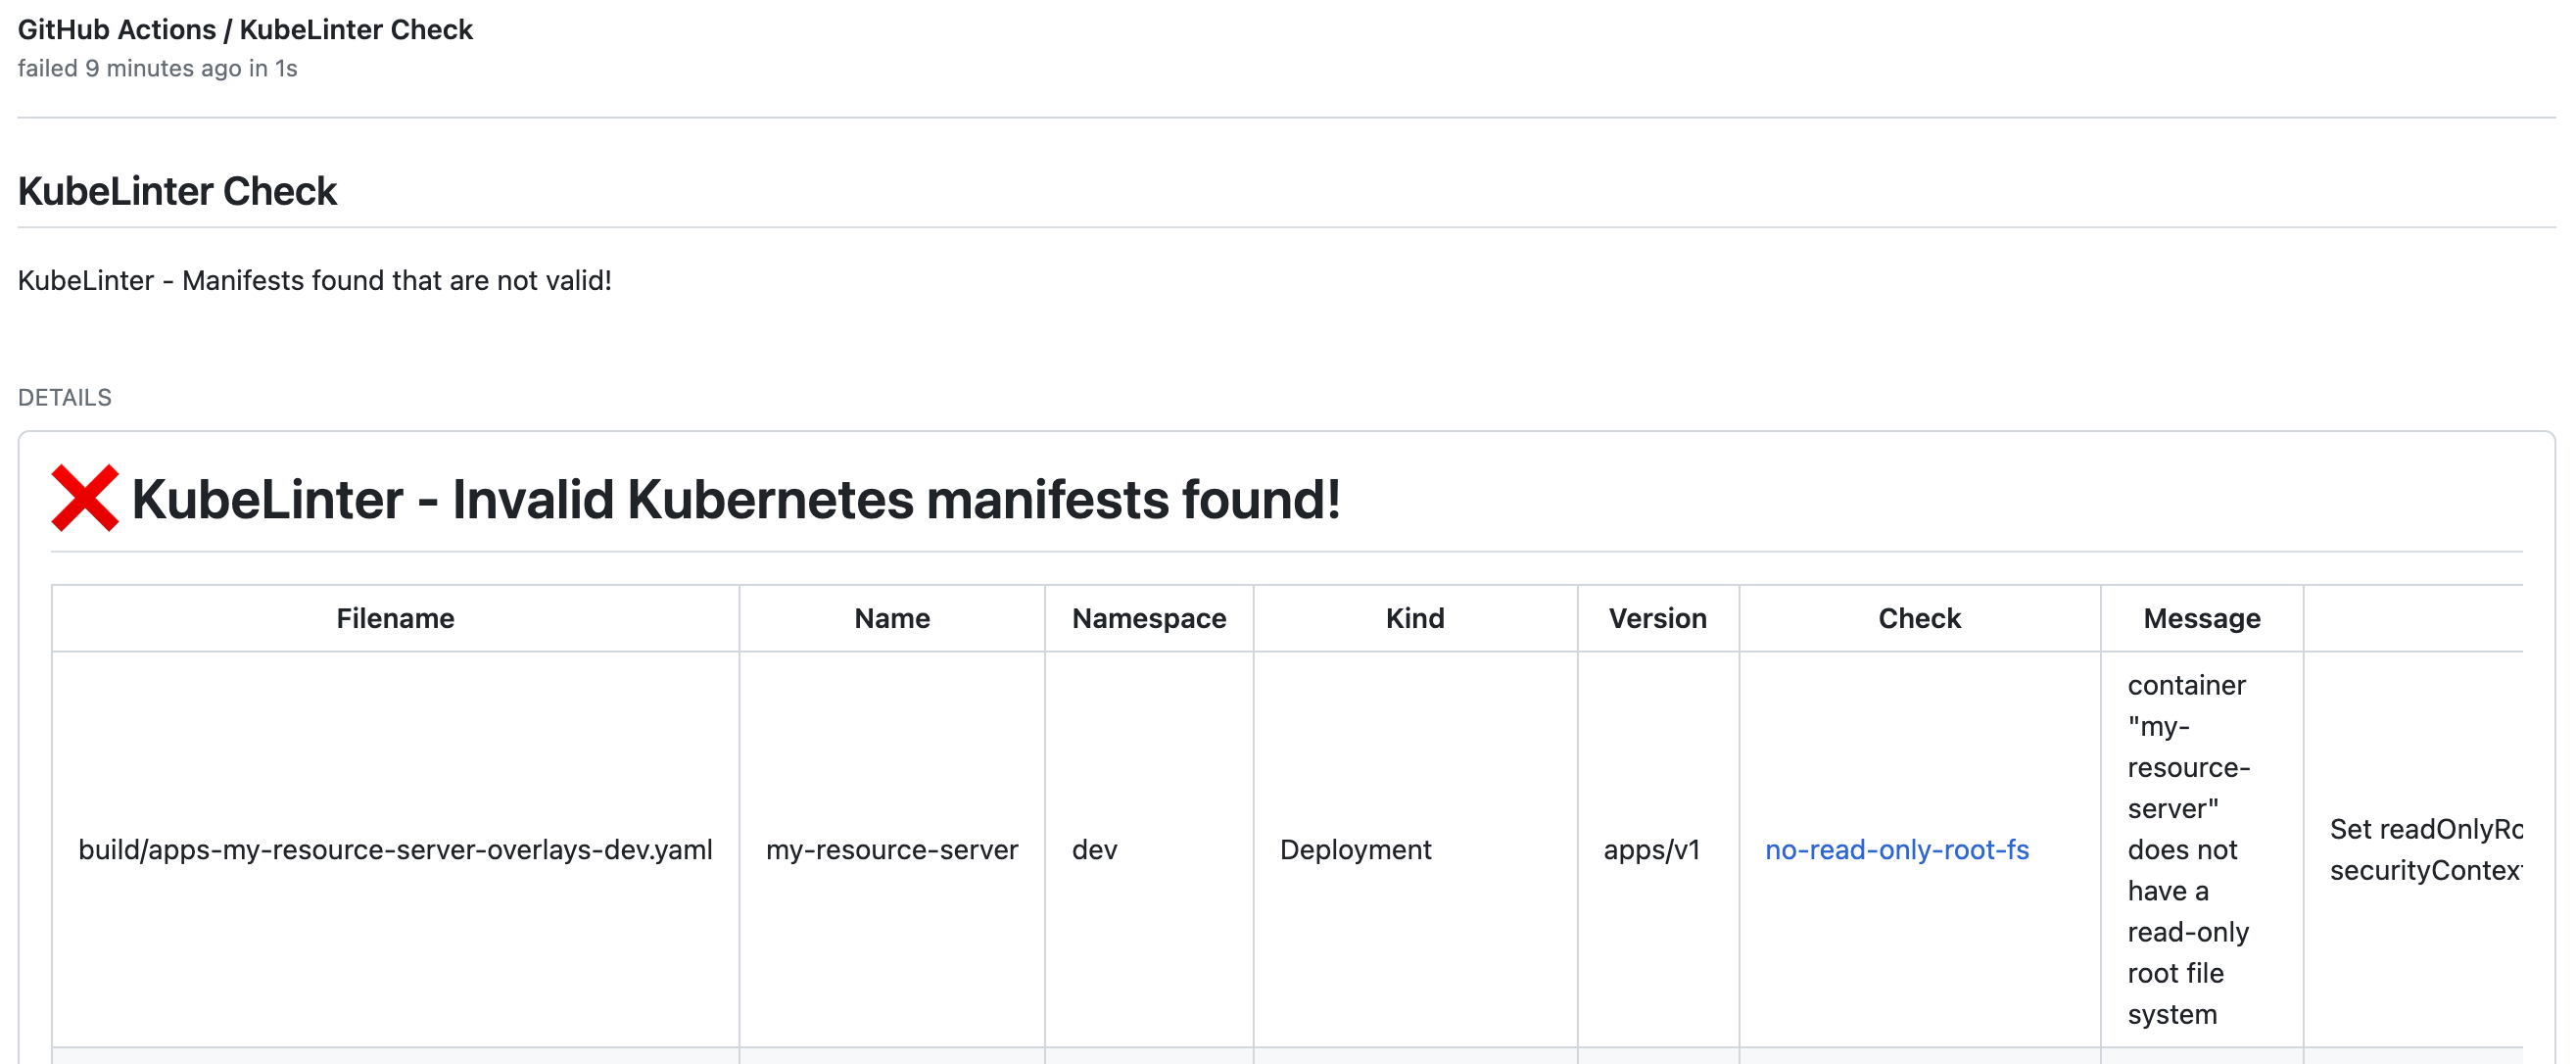This screenshot has height=1064, width=2576.
Task: Click the Namespace column header
Action: pos(1148,618)
